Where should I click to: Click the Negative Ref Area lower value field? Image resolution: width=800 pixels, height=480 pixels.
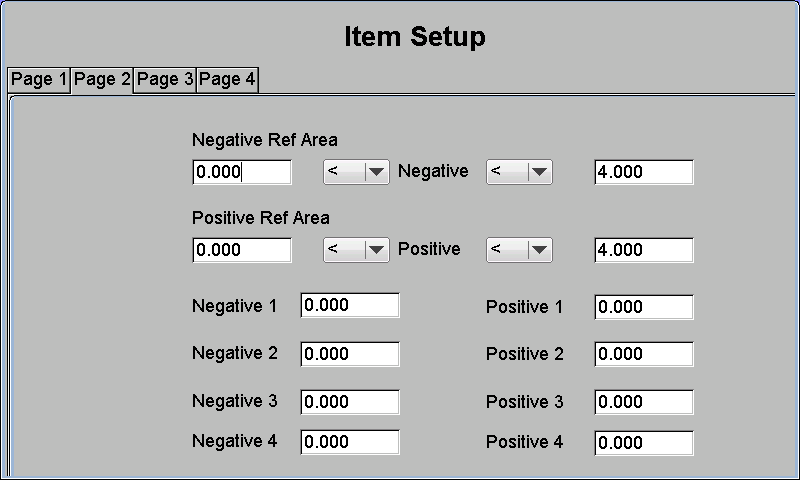pyautogui.click(x=242, y=172)
